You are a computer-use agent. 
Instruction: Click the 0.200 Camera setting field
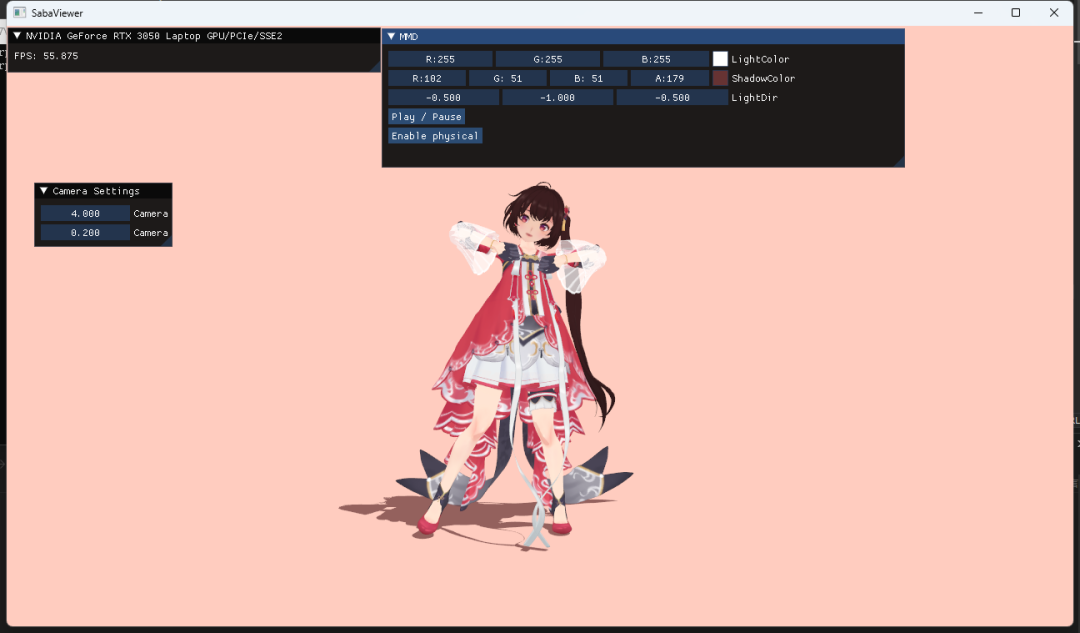84,232
